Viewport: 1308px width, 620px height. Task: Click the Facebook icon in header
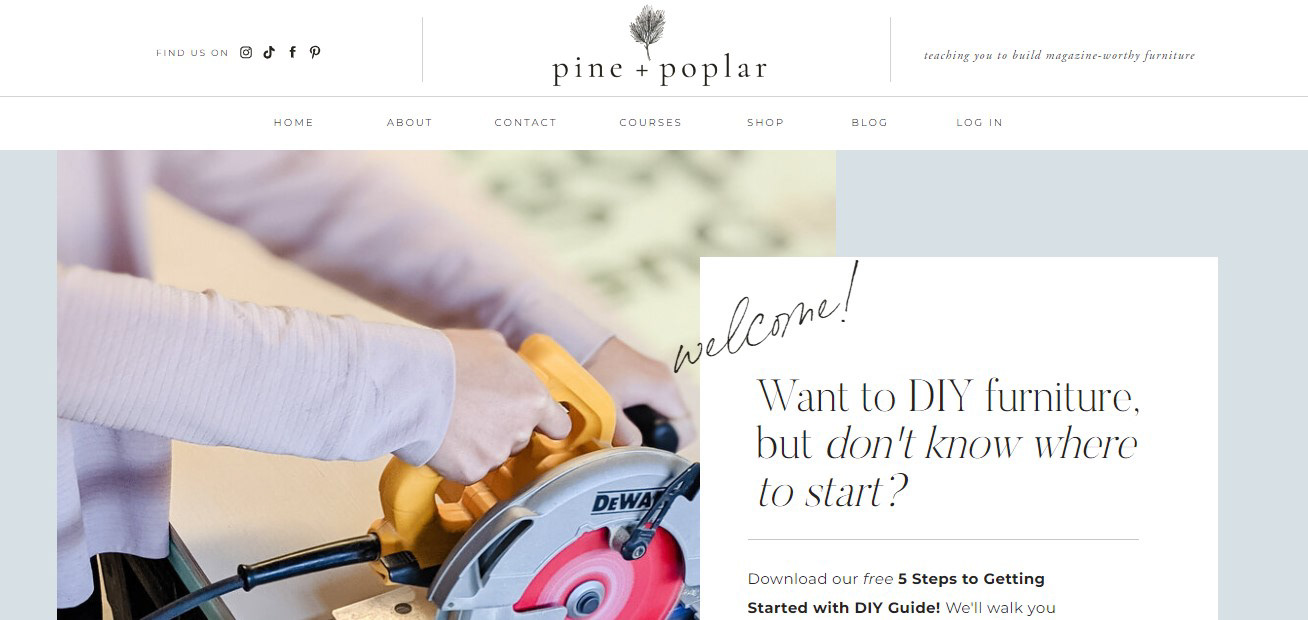coord(292,52)
